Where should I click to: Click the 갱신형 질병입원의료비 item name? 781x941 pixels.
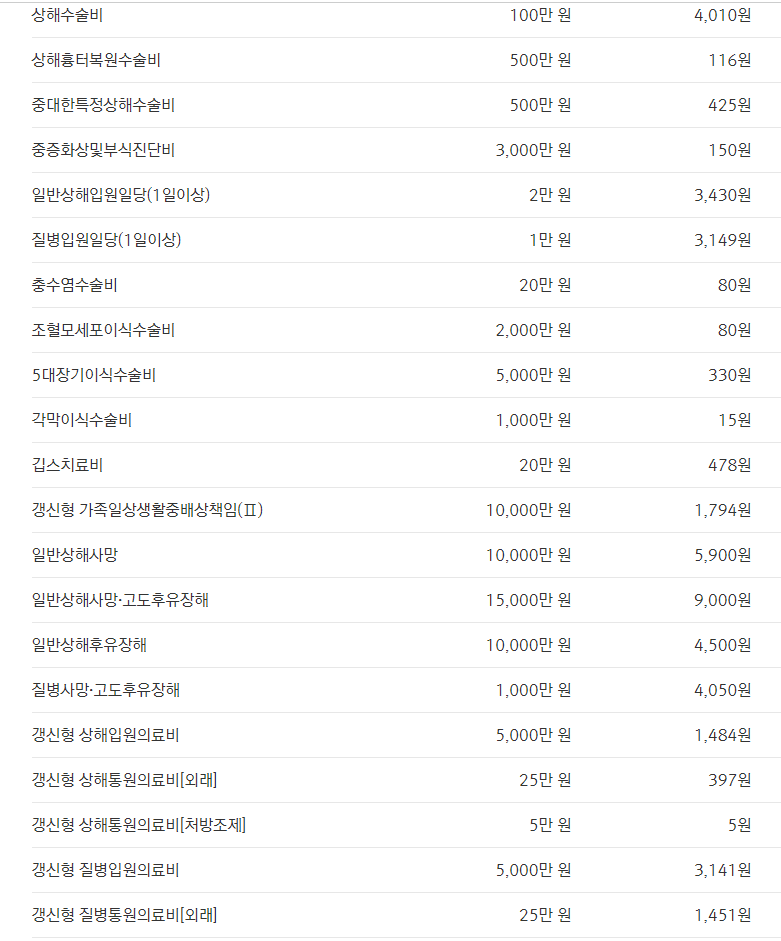[105, 870]
